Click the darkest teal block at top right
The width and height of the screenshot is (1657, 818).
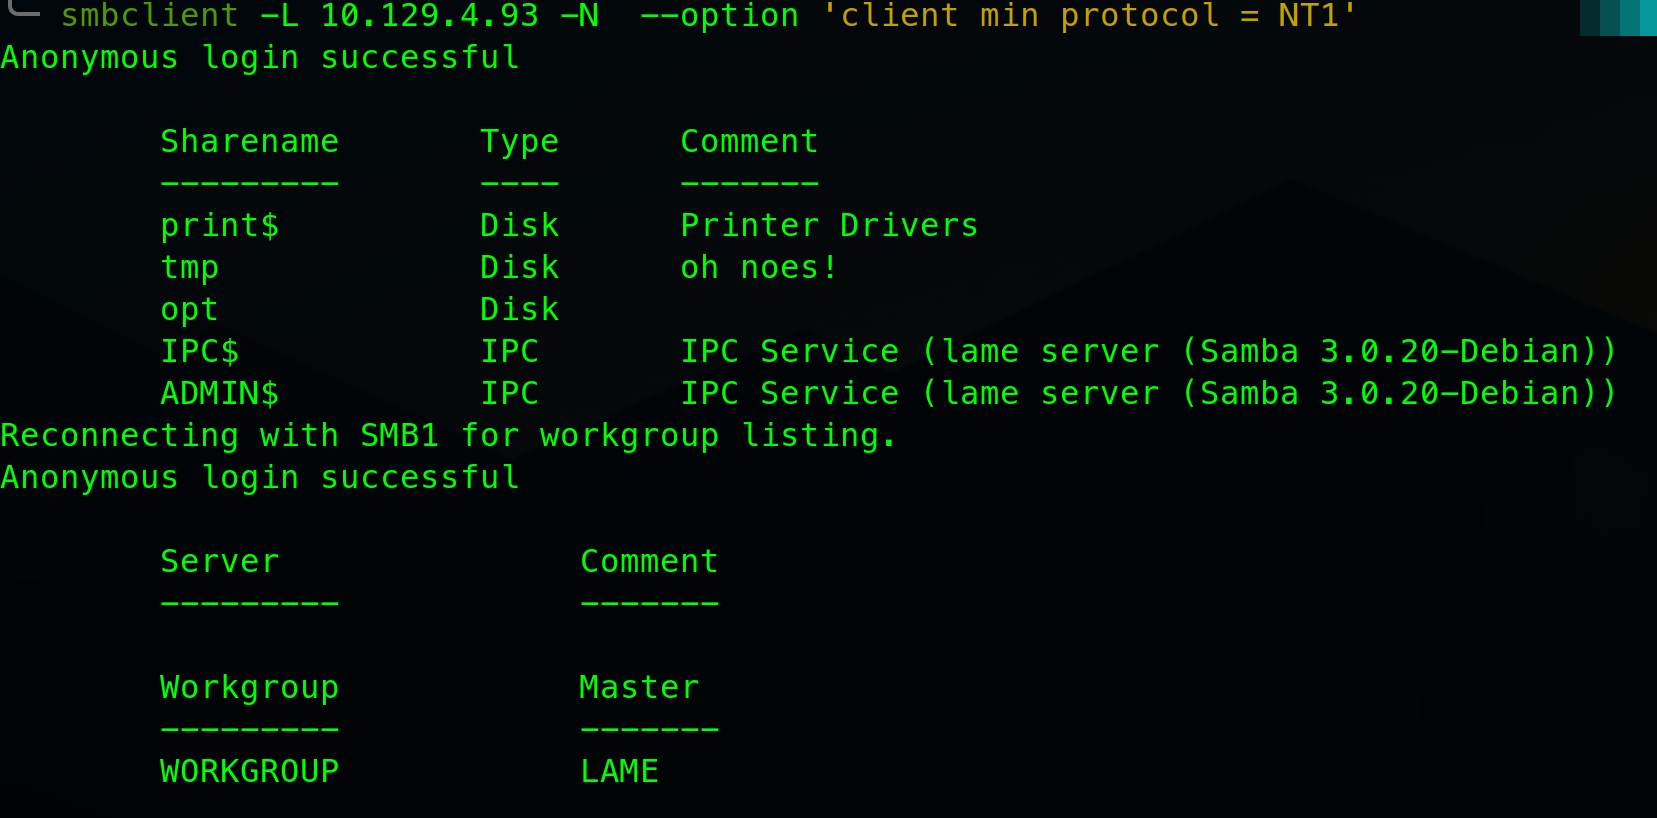pyautogui.click(x=1590, y=17)
